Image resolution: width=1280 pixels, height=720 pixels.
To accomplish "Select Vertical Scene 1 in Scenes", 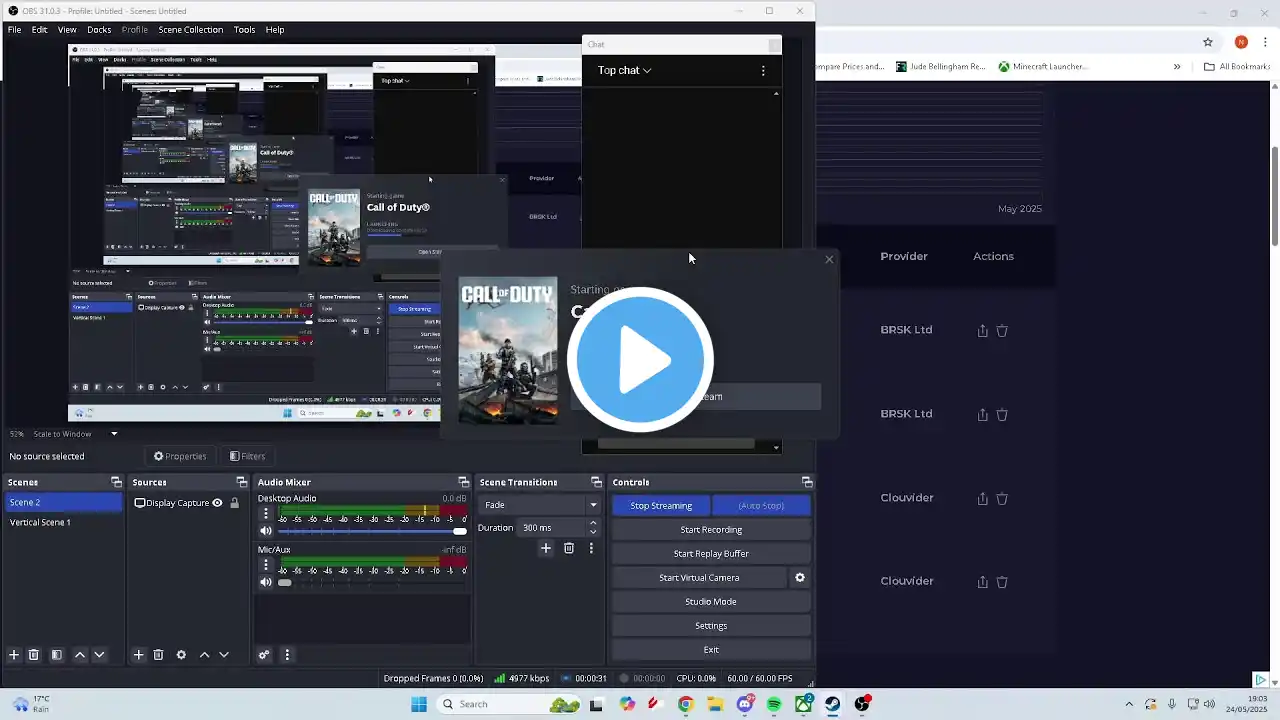I will coord(40,522).
